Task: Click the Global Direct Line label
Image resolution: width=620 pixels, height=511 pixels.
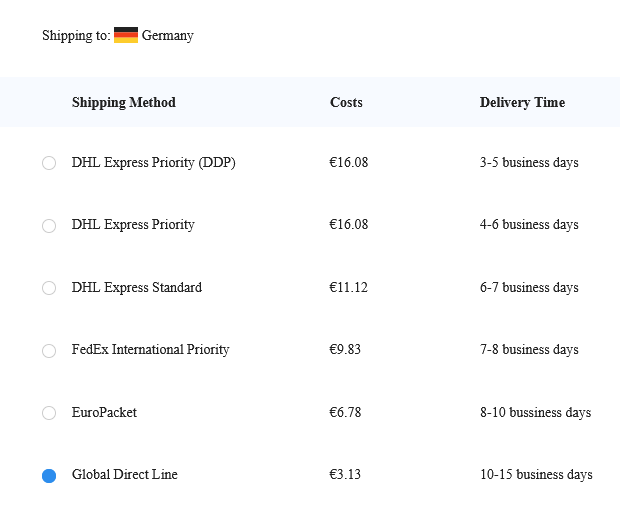Action: (125, 474)
